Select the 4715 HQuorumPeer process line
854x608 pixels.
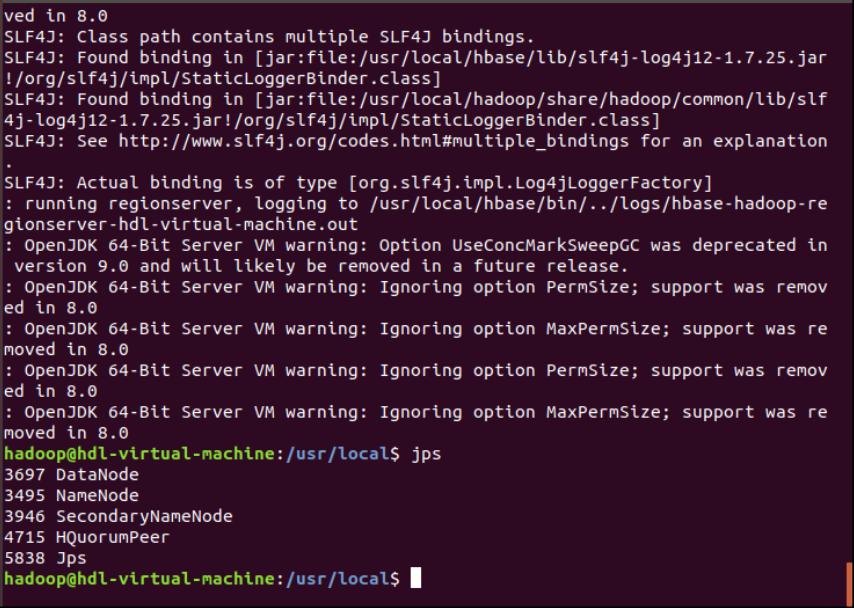[x=87, y=537]
